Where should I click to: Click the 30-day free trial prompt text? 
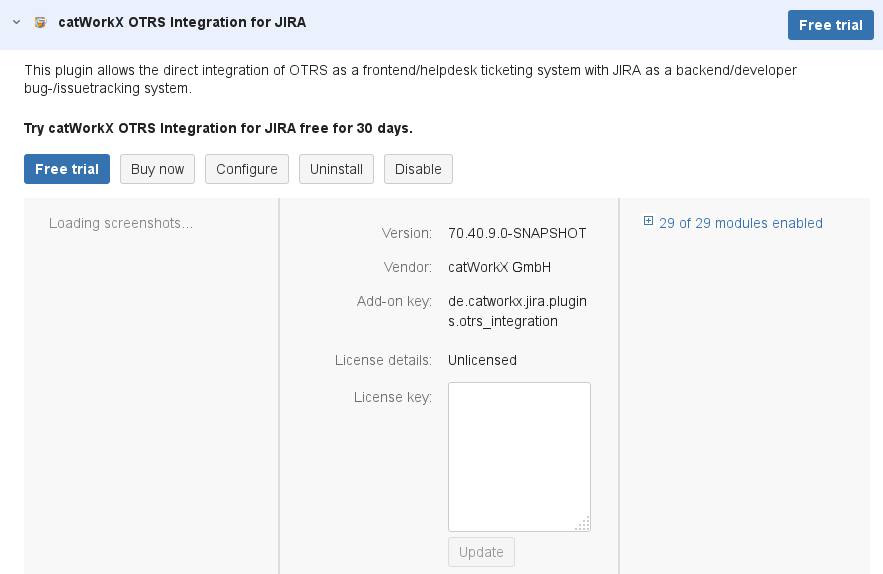[x=218, y=128]
